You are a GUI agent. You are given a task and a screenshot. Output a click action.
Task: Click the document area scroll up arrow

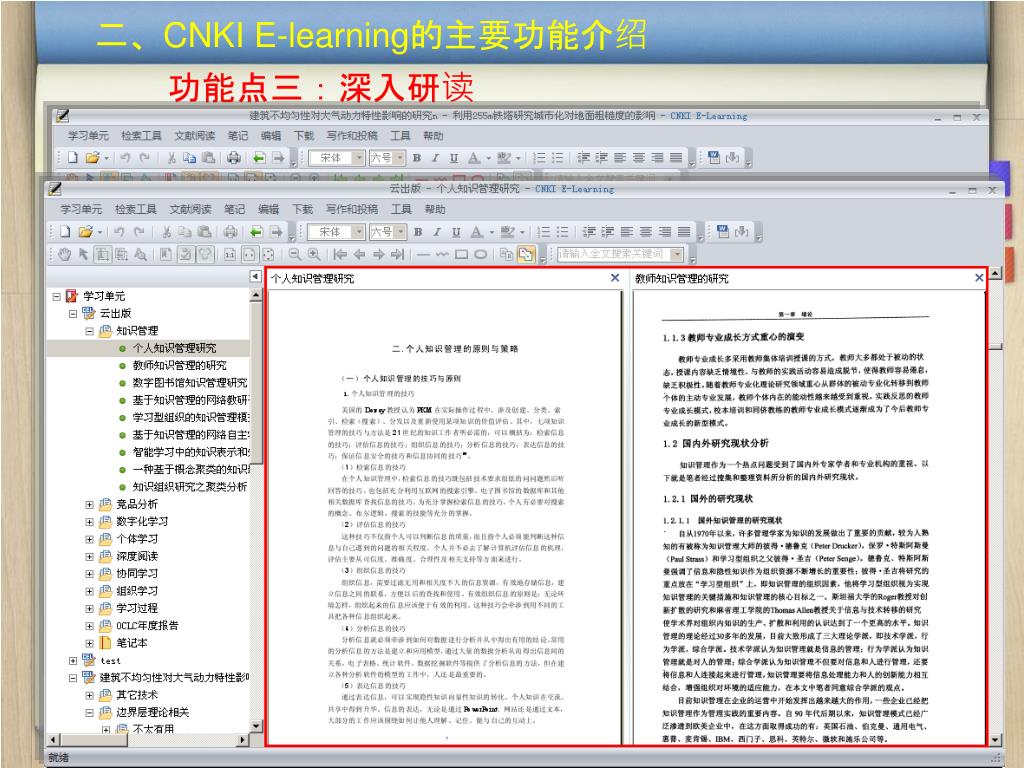point(994,274)
